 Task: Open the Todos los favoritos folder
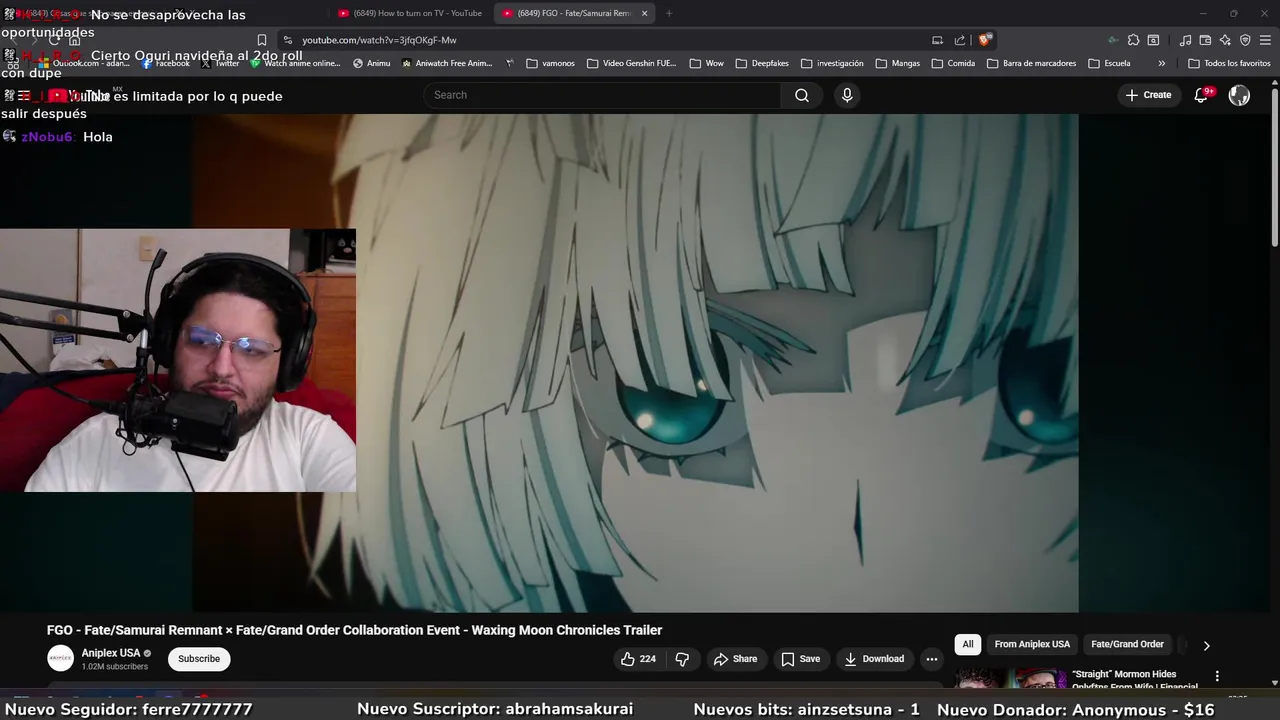(1229, 63)
